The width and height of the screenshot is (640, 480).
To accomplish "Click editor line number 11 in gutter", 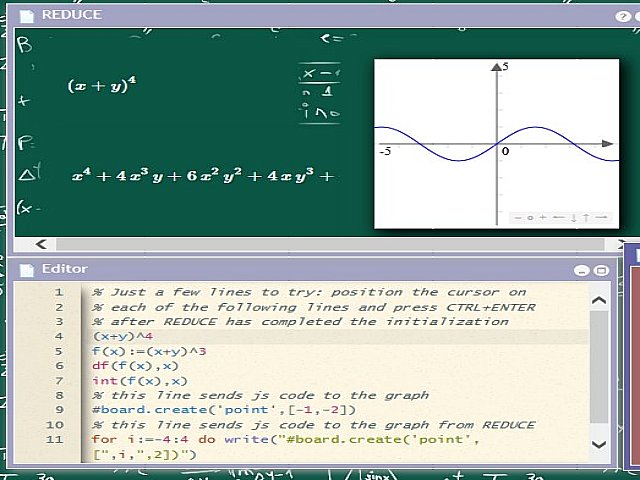I will point(55,440).
